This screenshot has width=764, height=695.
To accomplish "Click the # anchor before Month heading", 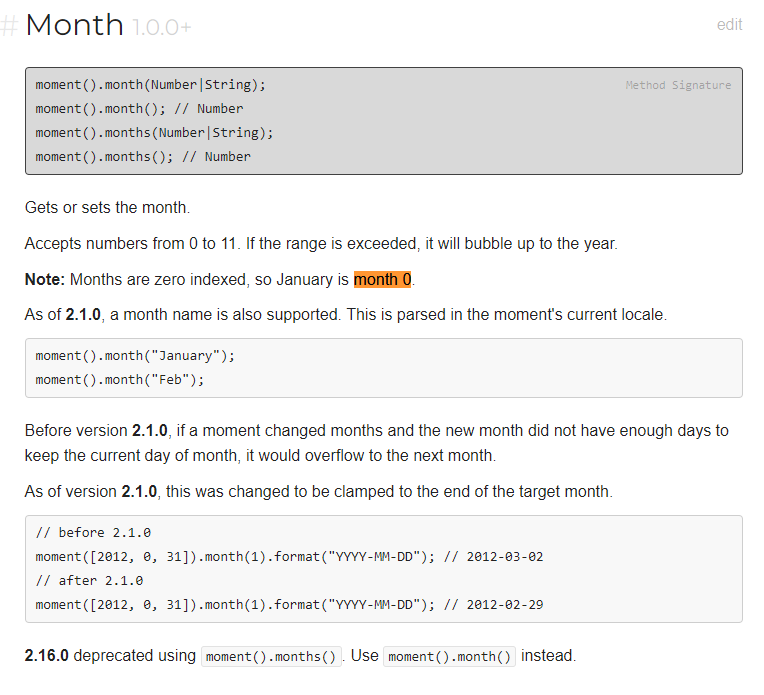I will pyautogui.click(x=9, y=25).
